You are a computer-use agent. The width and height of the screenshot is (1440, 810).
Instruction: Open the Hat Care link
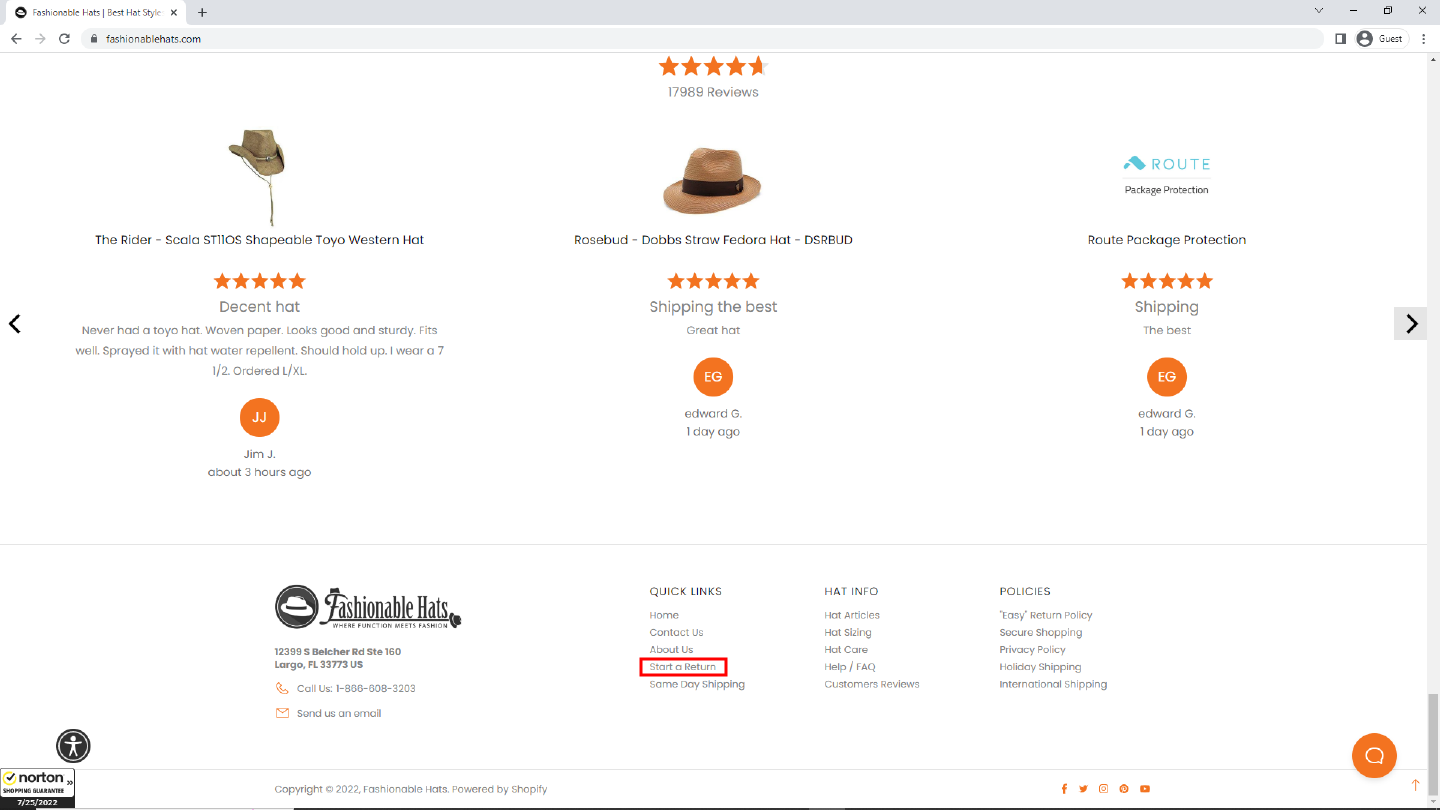846,649
